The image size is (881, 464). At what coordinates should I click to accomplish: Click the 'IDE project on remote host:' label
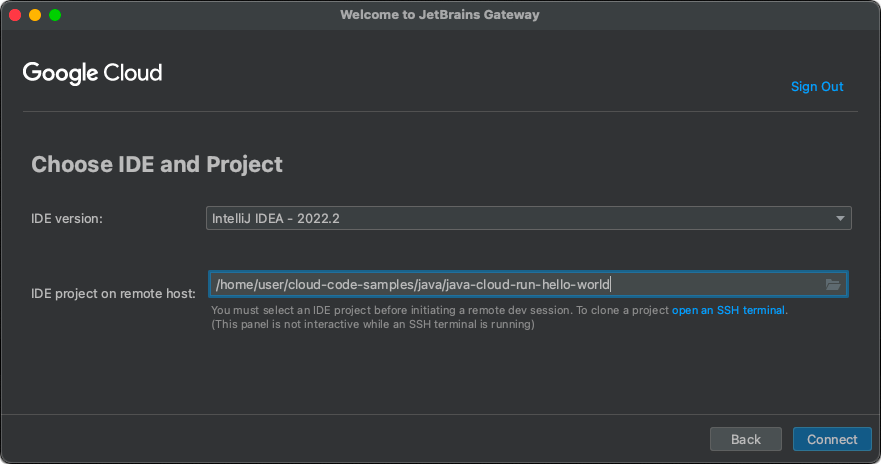113,293
